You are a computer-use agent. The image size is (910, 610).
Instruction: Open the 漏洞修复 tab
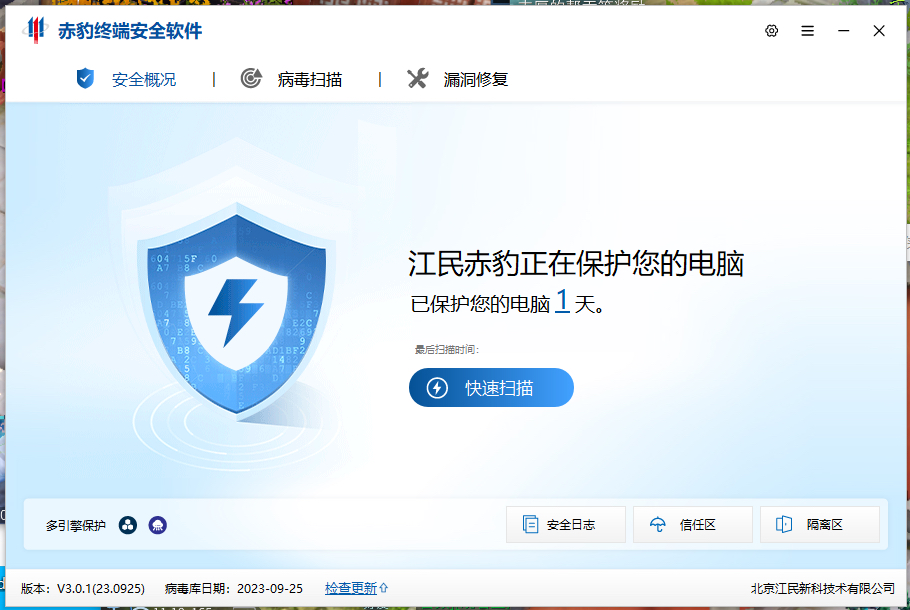[x=458, y=79]
